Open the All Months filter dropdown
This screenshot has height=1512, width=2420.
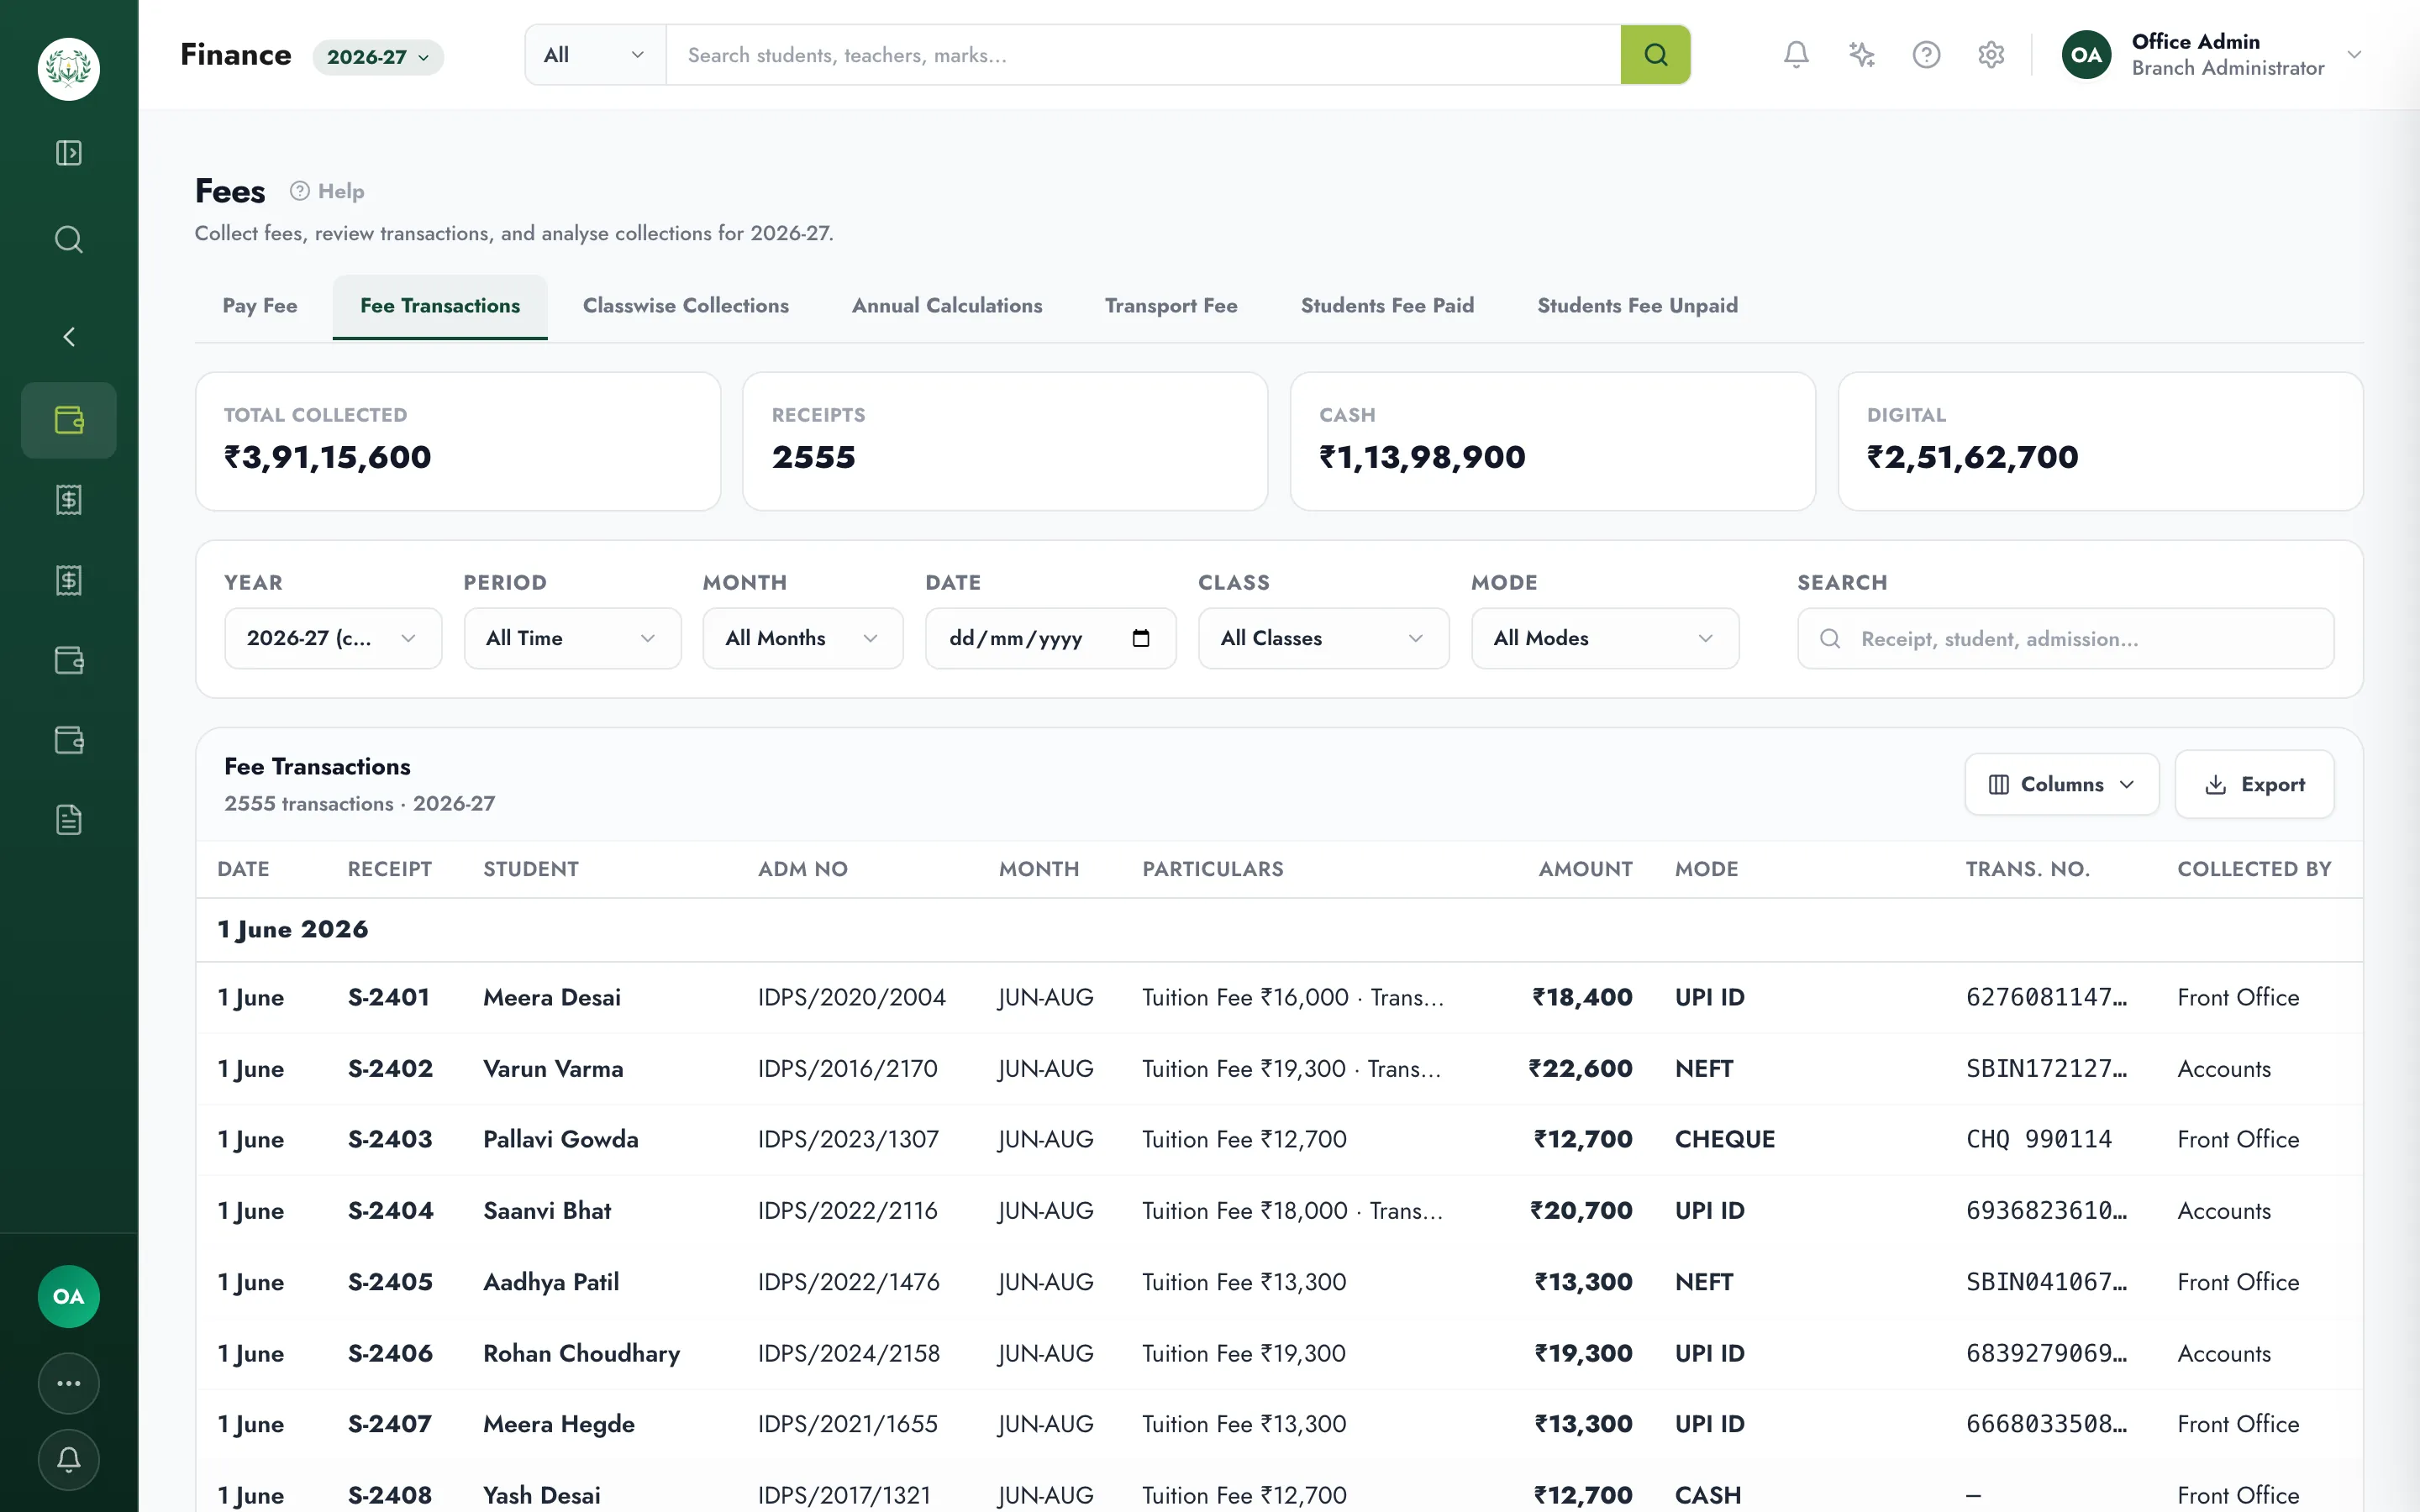click(x=802, y=638)
